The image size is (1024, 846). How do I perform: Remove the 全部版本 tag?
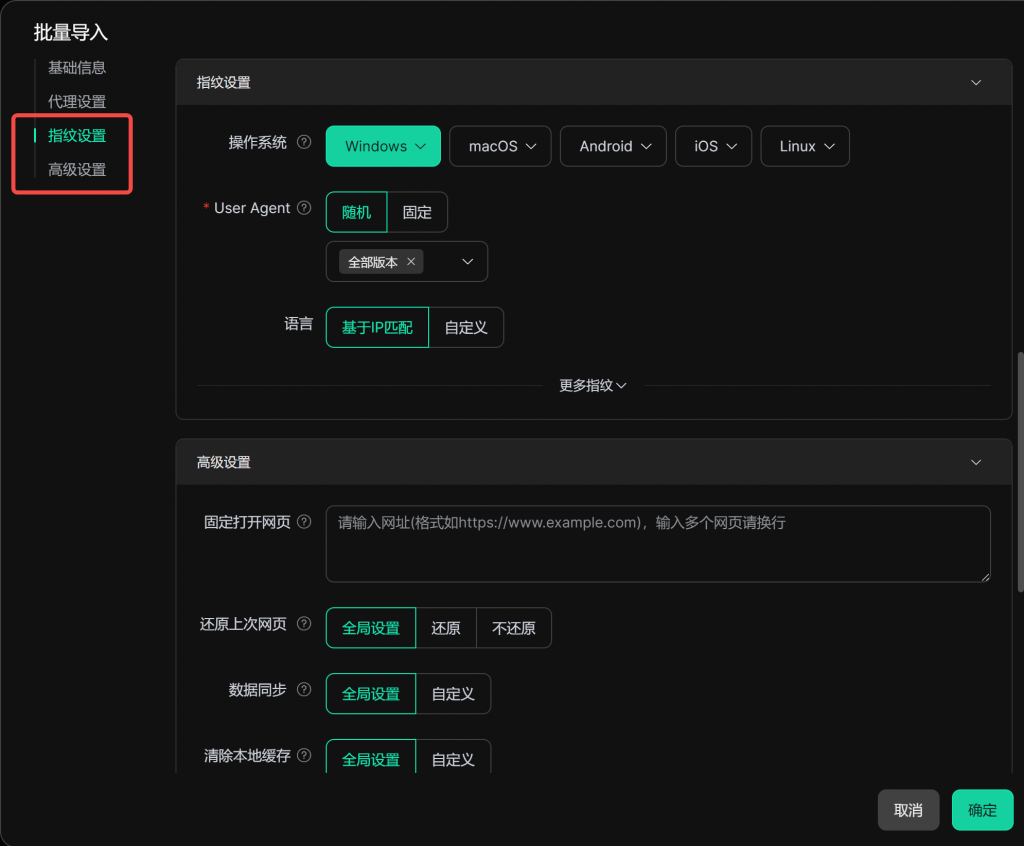pyautogui.click(x=411, y=262)
